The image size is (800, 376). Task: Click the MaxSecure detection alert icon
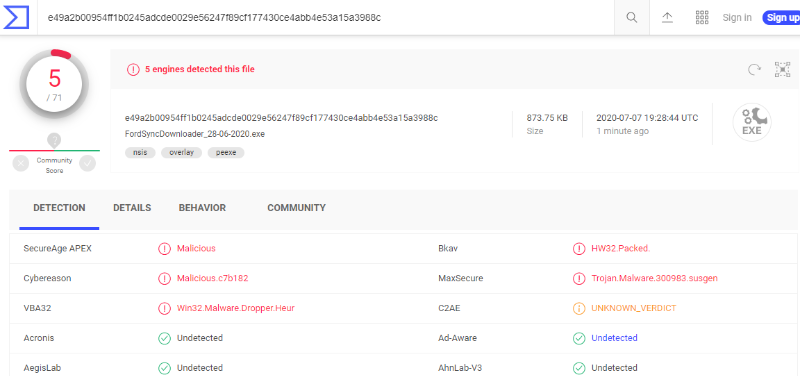click(x=579, y=279)
